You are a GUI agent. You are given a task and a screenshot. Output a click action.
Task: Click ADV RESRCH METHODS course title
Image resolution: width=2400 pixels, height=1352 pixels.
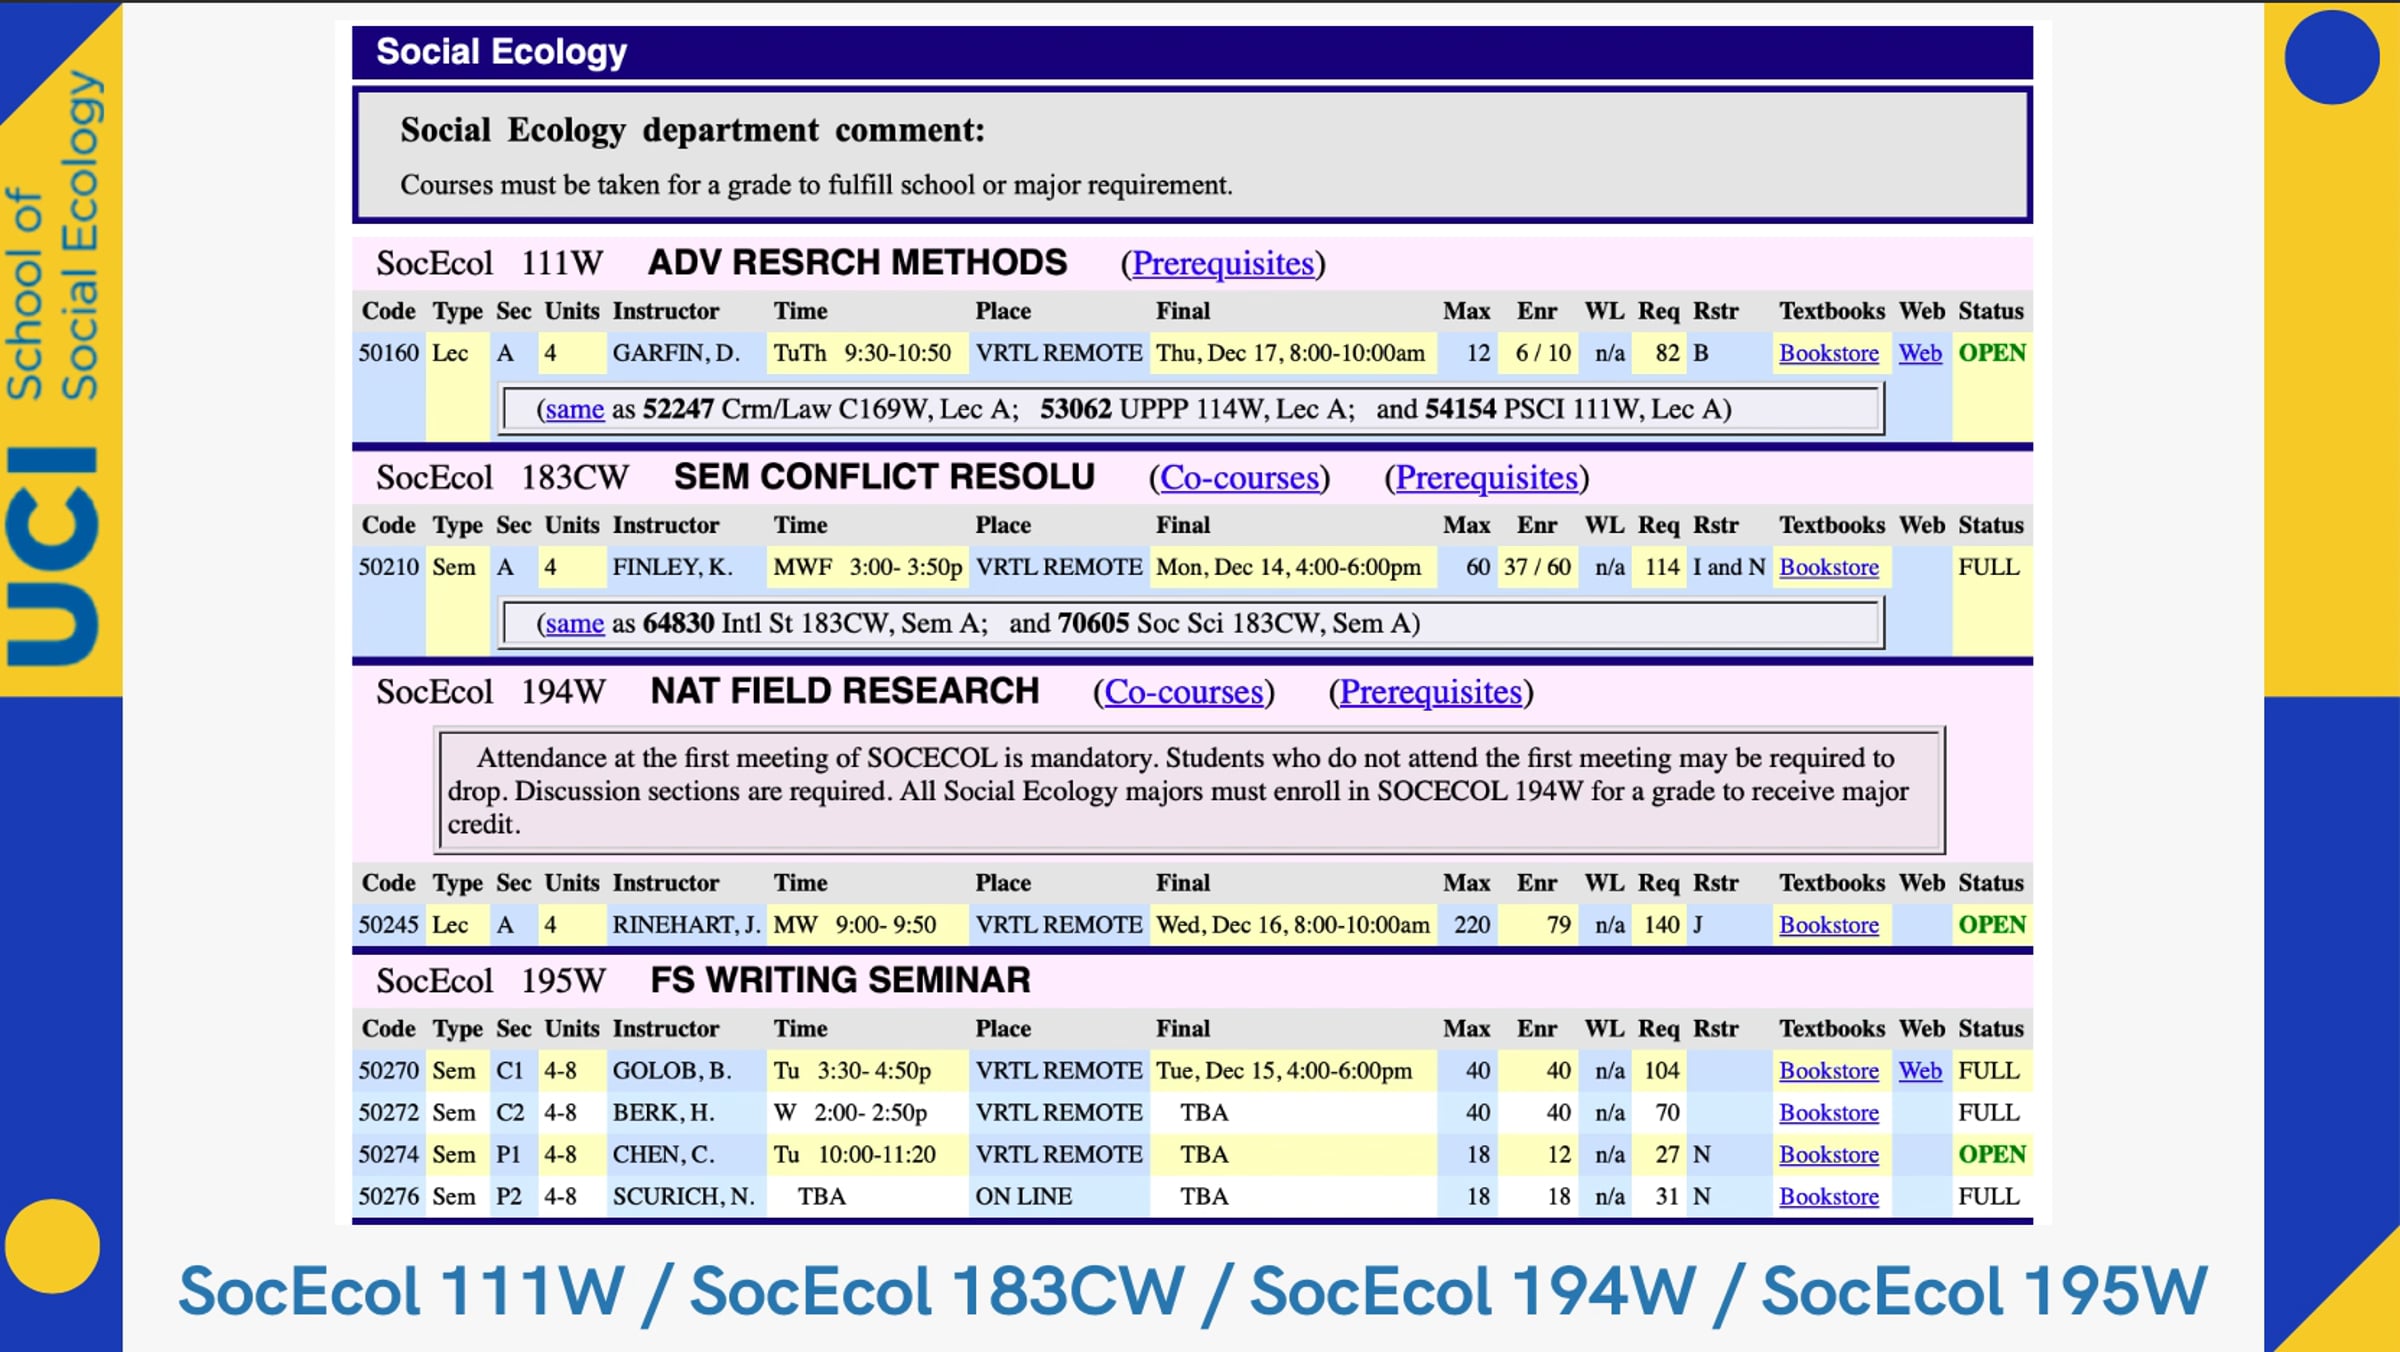[857, 263]
